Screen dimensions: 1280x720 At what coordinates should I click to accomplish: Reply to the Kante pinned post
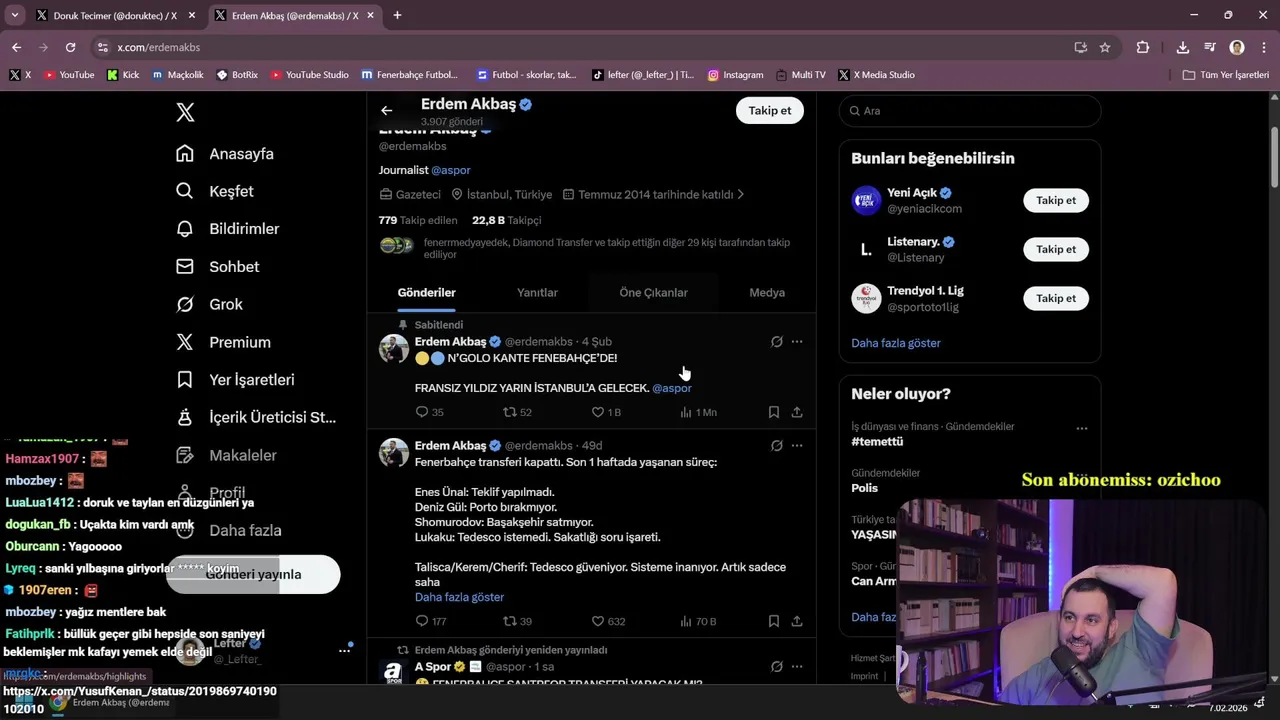(430, 412)
